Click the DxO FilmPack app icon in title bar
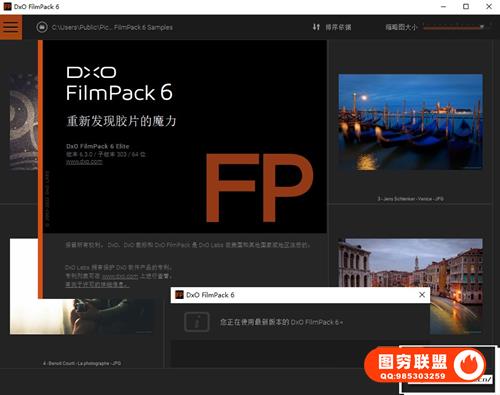500x395 pixels. point(7,6)
